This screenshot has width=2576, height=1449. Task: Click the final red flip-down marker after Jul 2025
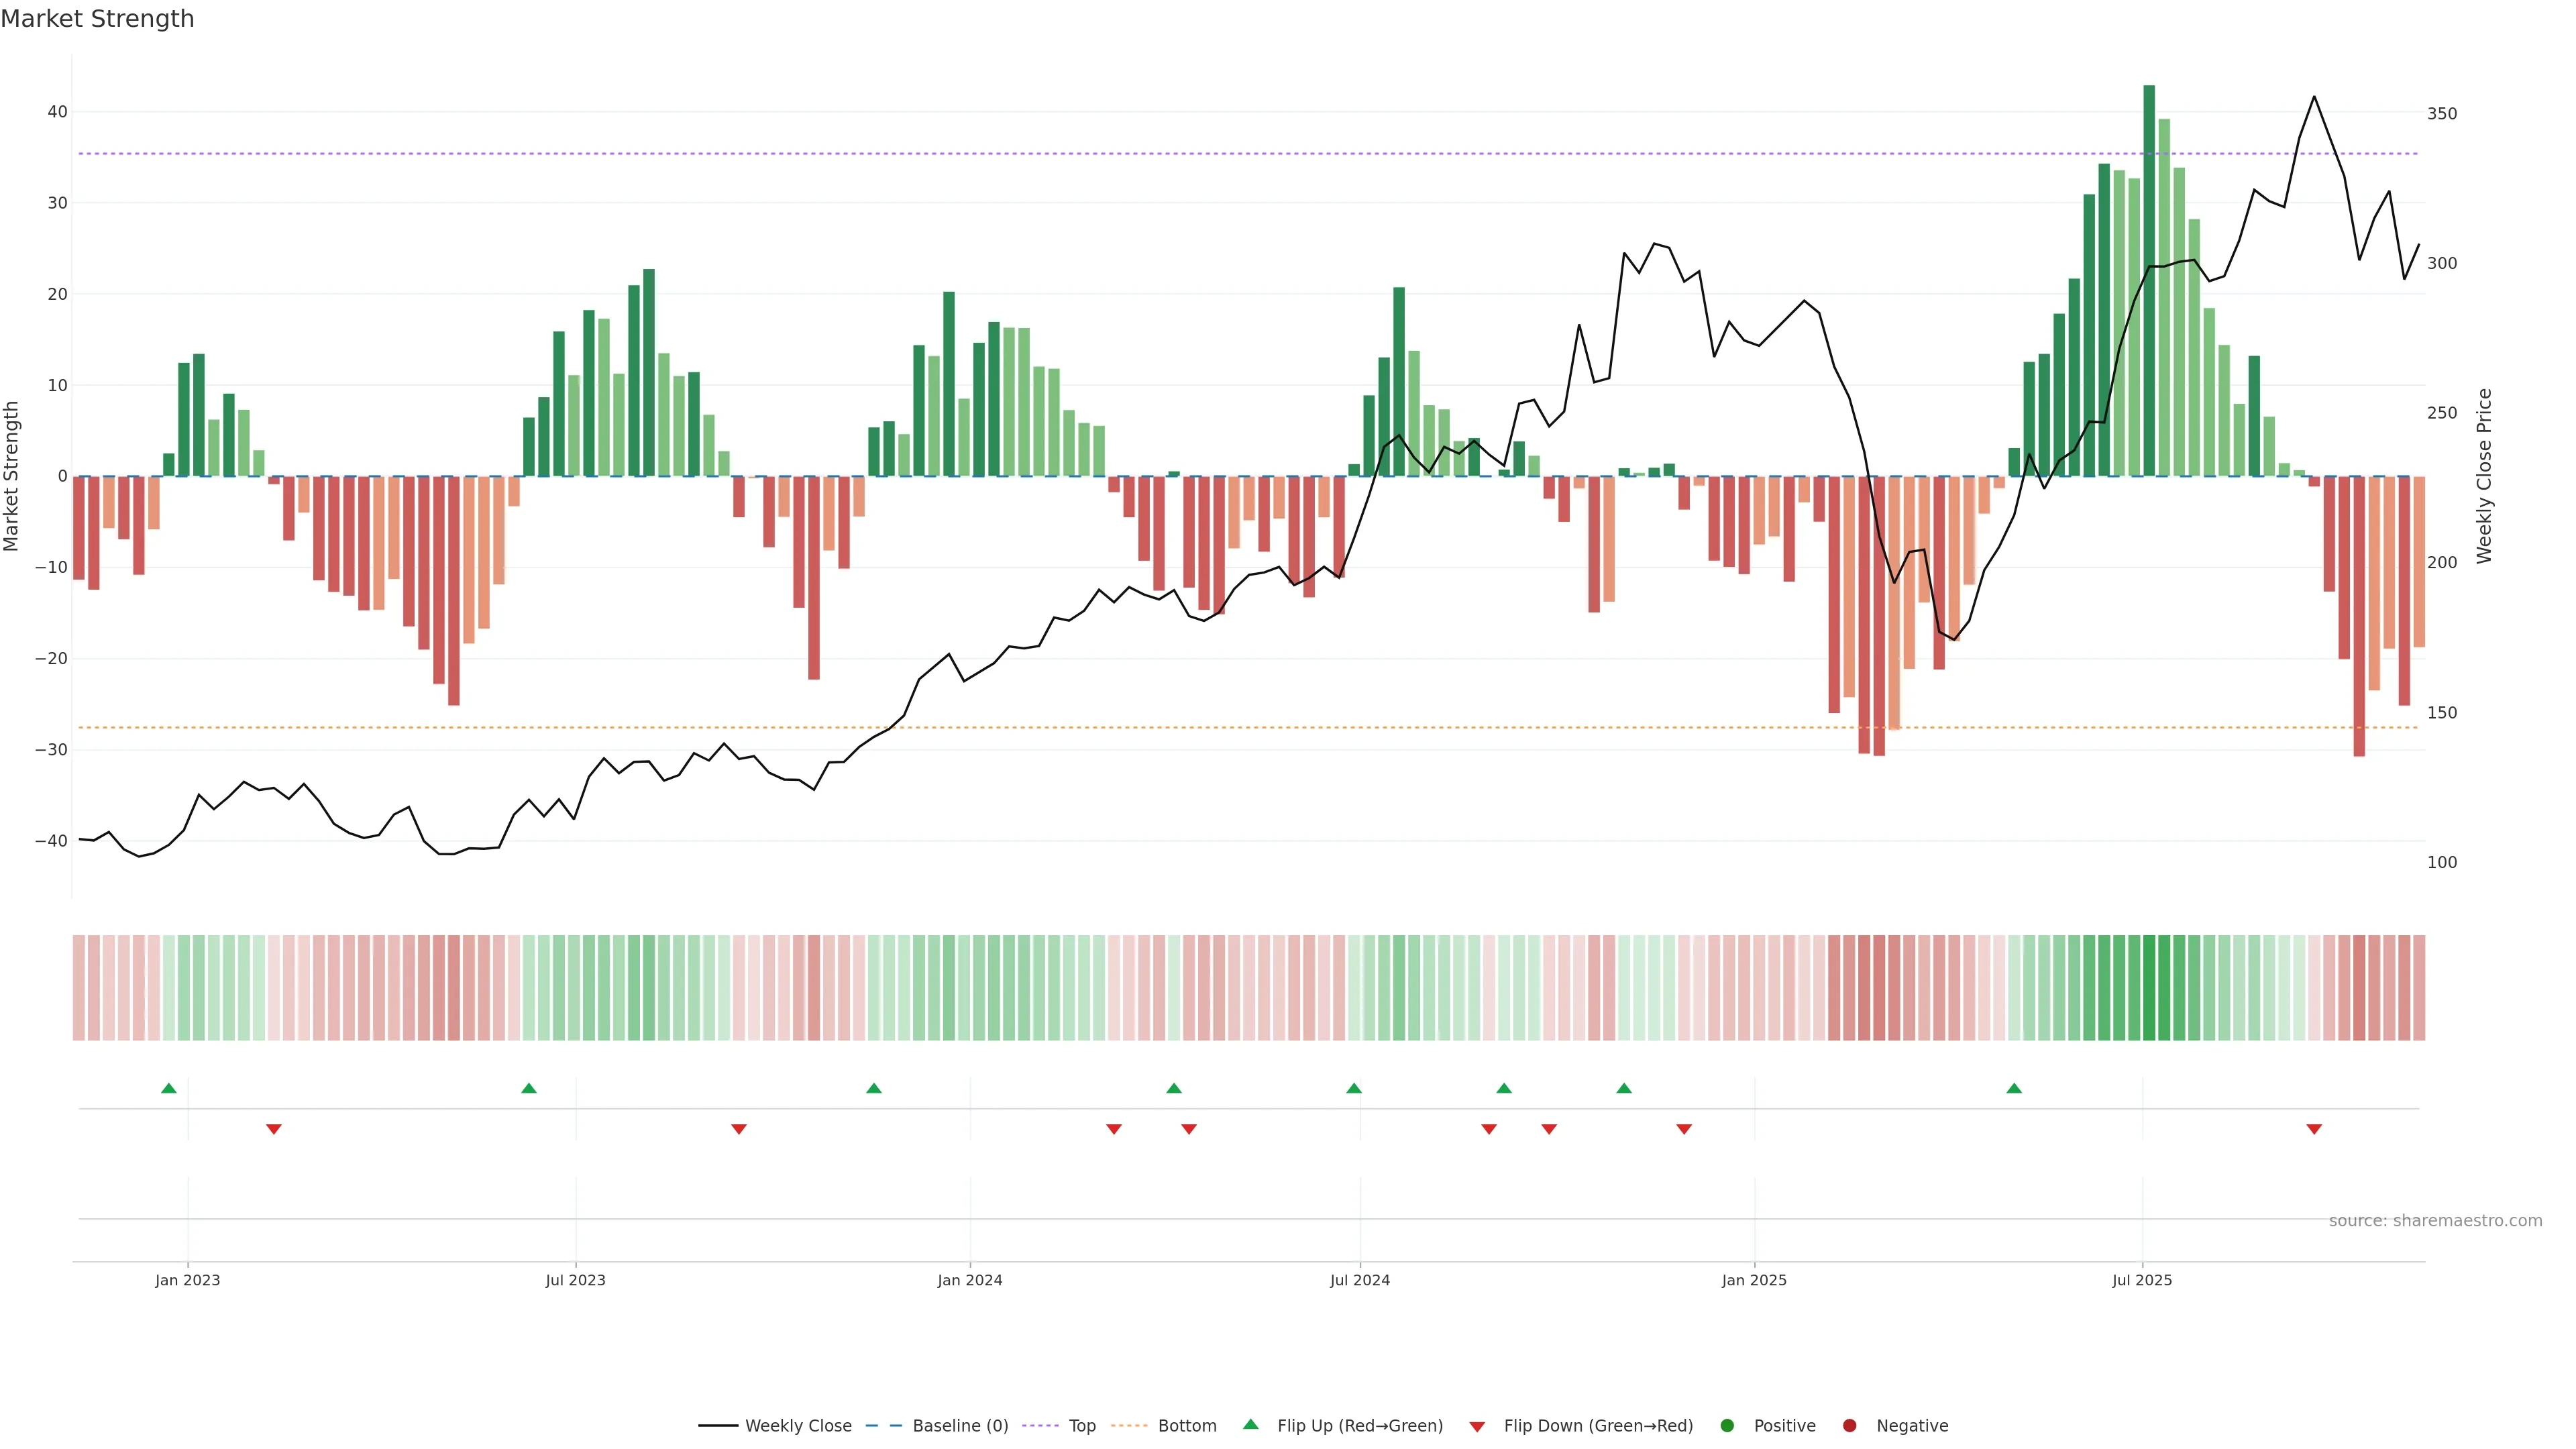2314,1129
